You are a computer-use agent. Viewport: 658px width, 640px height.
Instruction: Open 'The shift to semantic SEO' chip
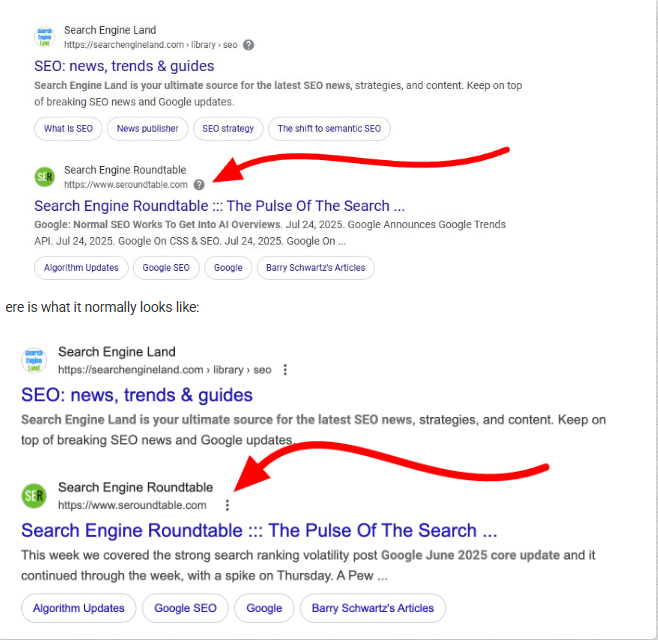[x=329, y=128]
